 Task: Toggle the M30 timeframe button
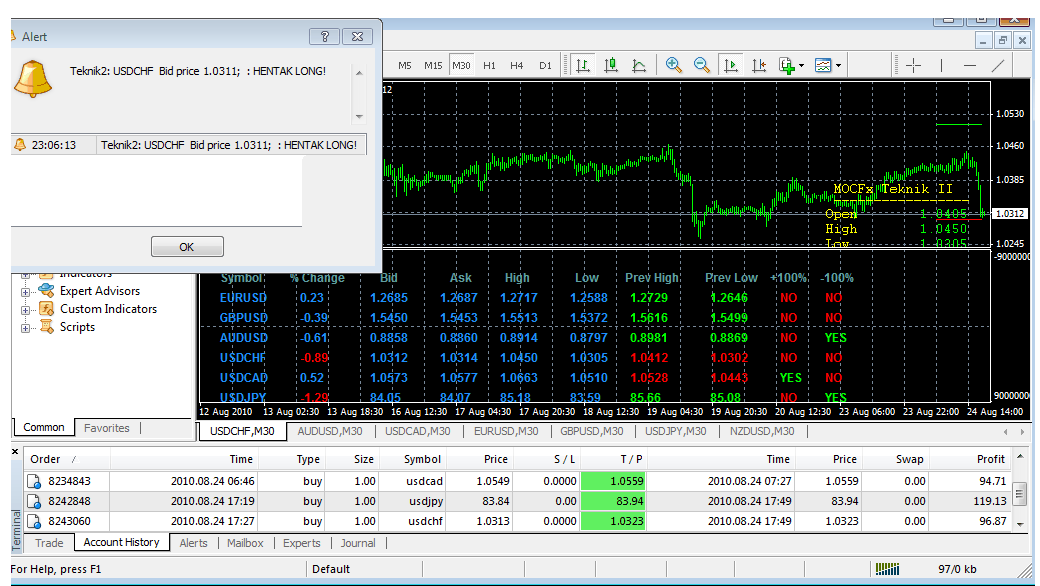[x=461, y=66]
